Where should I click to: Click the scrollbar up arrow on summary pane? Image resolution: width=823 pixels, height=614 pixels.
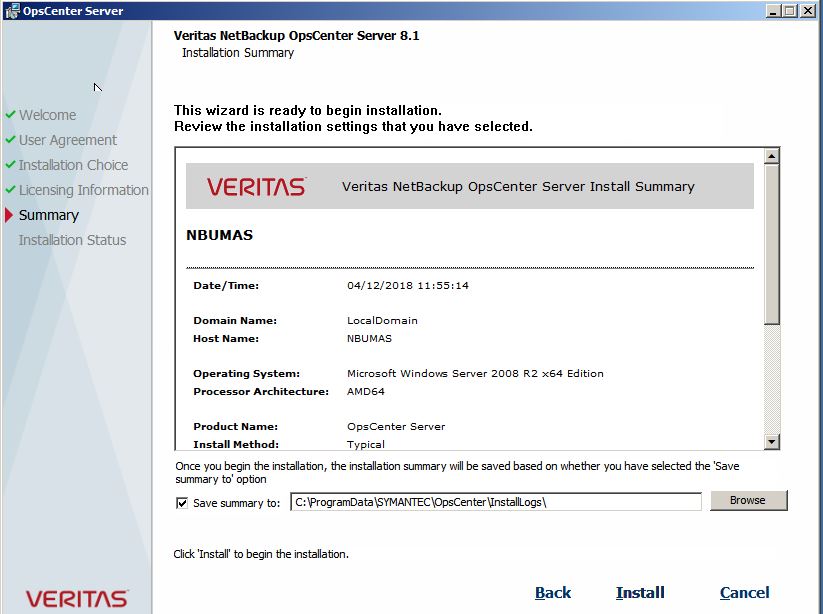click(x=770, y=155)
